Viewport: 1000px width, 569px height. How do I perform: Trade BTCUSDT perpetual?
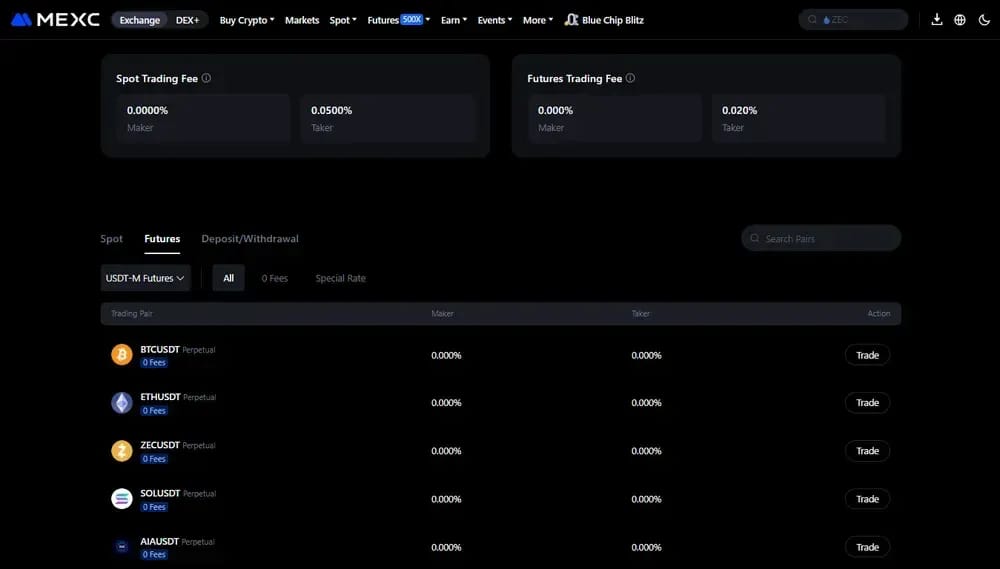click(x=867, y=355)
